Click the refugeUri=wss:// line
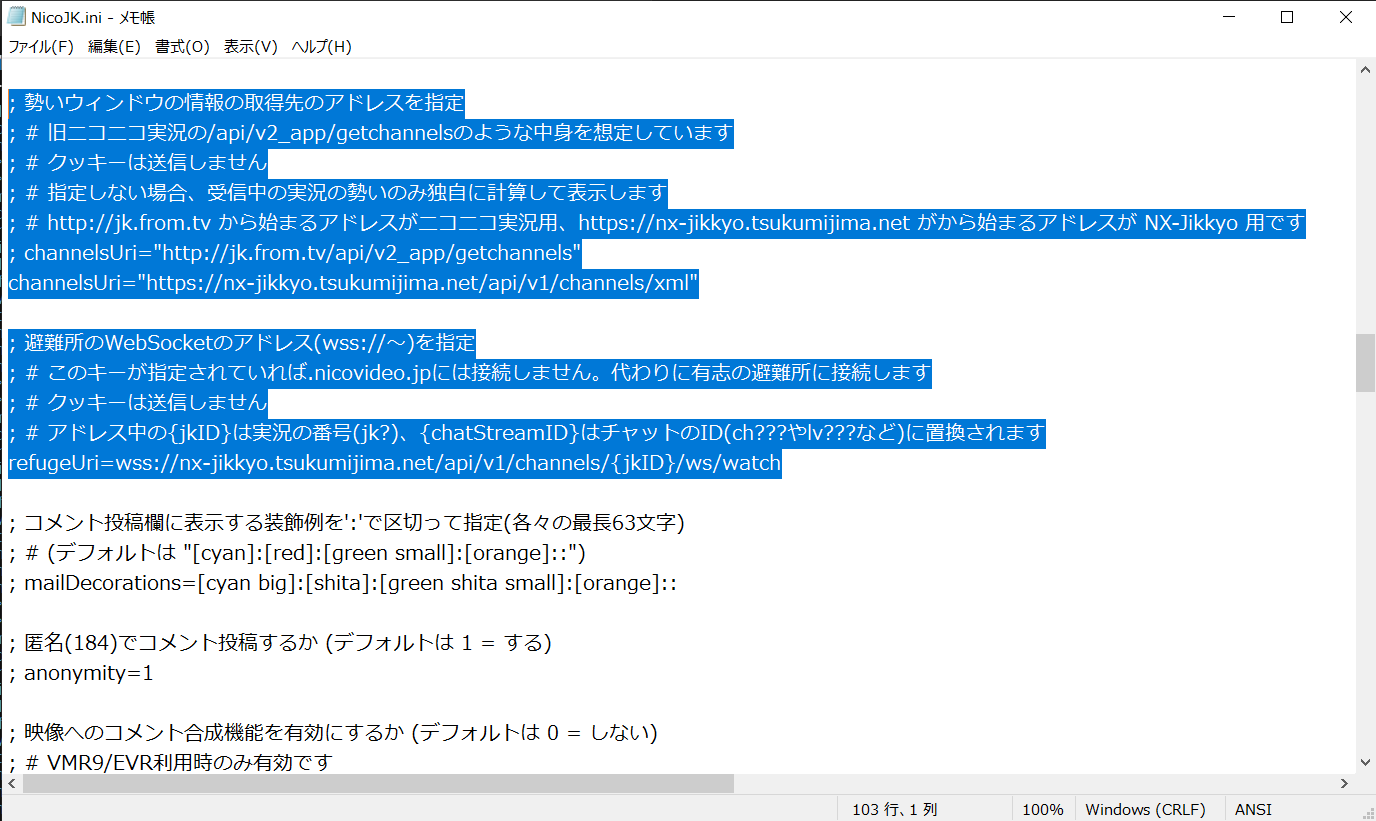This screenshot has width=1376, height=821. tap(395, 463)
